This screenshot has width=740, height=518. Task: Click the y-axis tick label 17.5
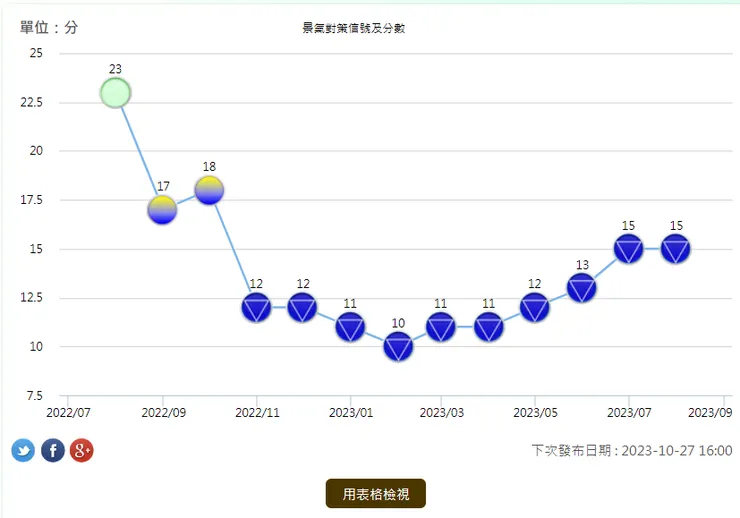pos(32,200)
